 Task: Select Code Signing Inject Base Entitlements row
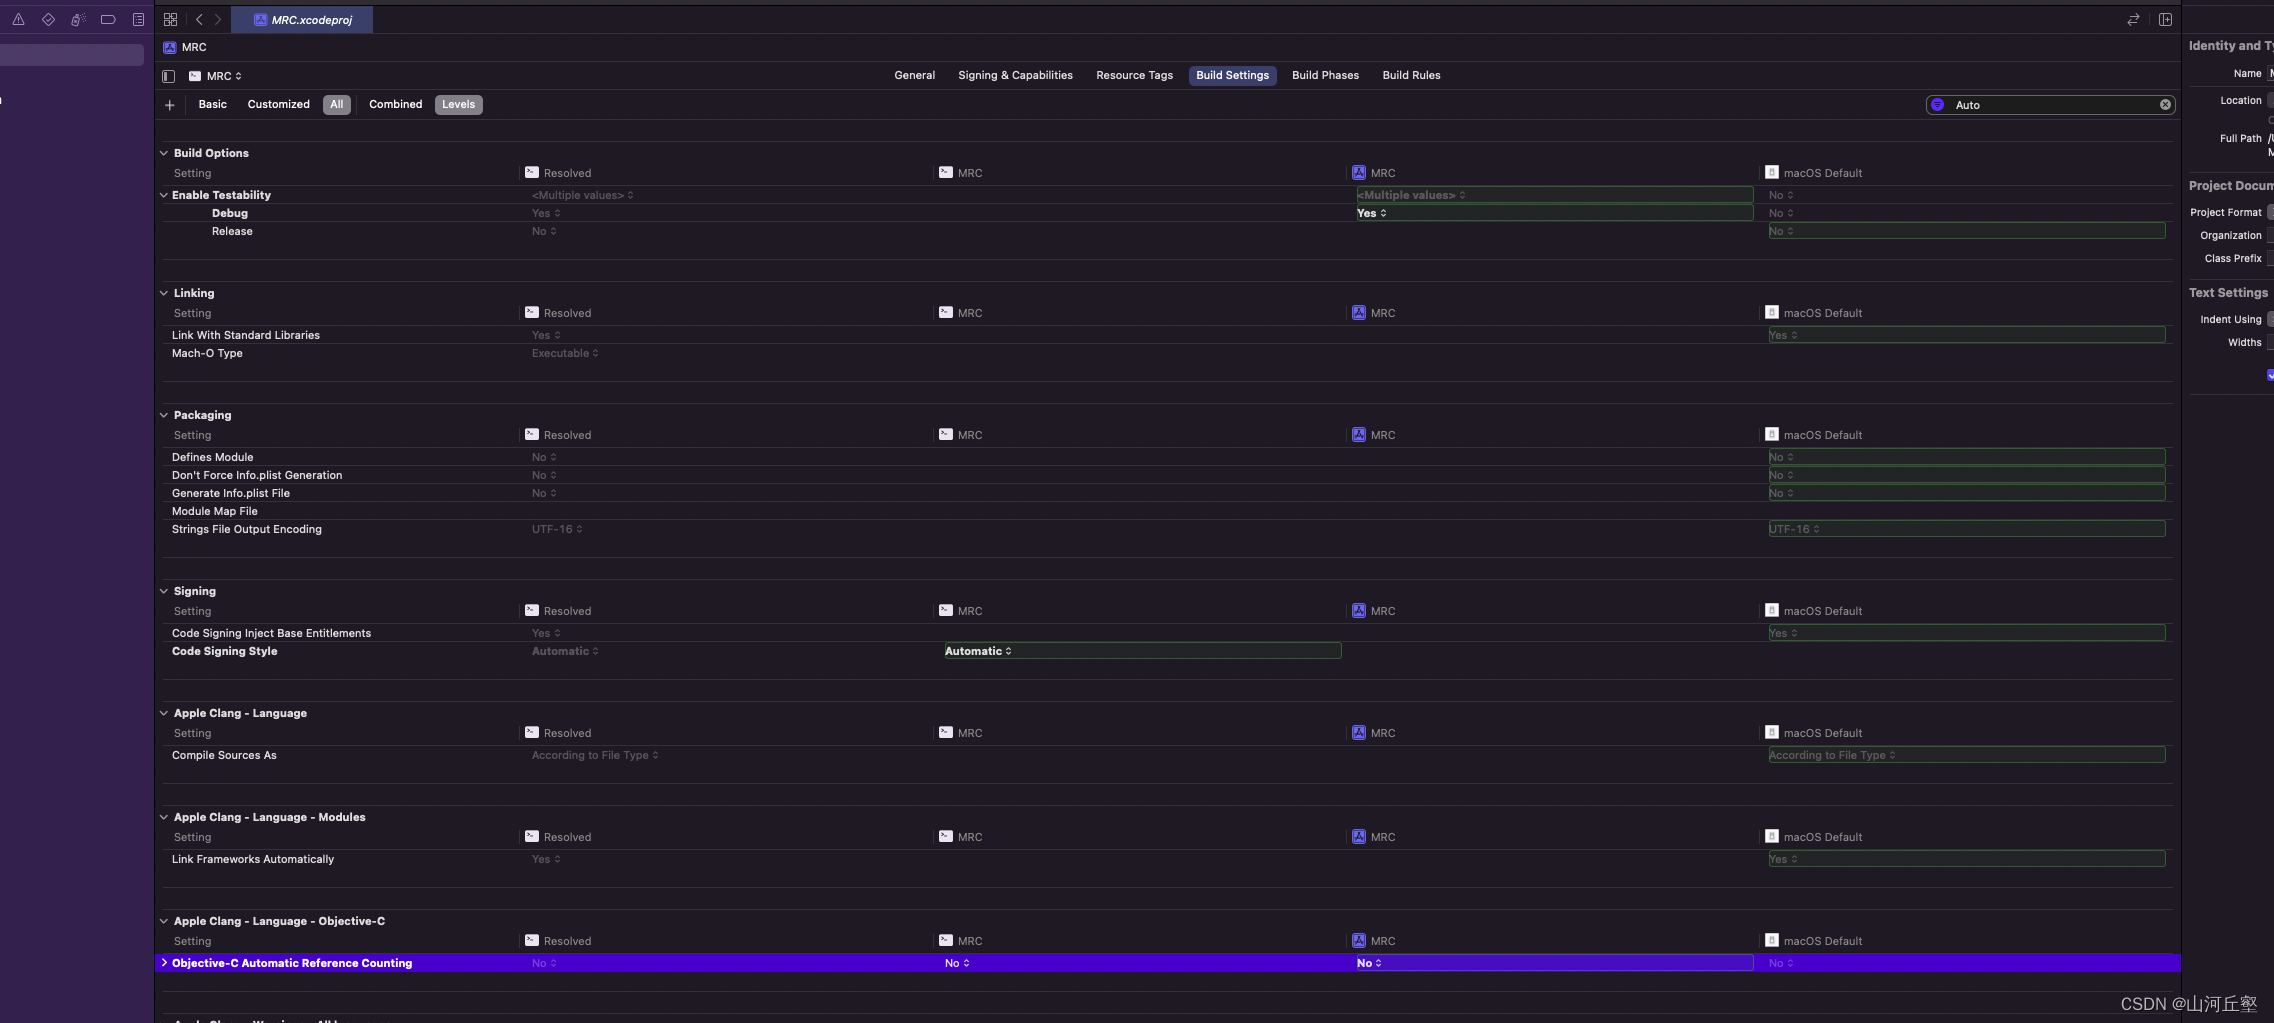click(1167, 633)
